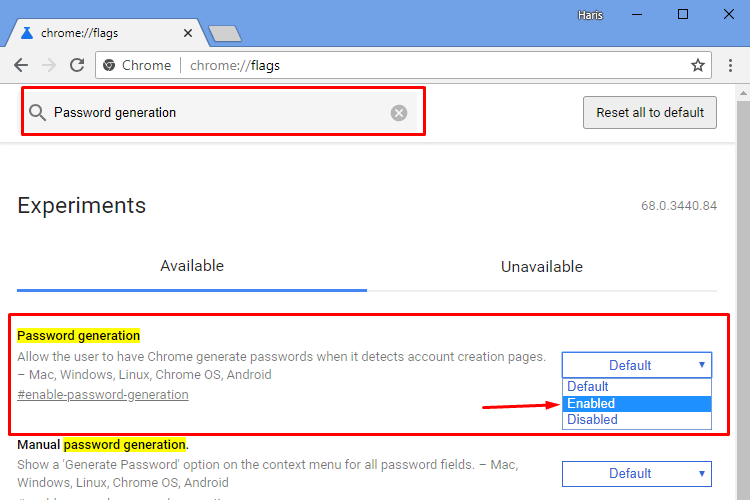Close the chrome://flags tab

(188, 33)
